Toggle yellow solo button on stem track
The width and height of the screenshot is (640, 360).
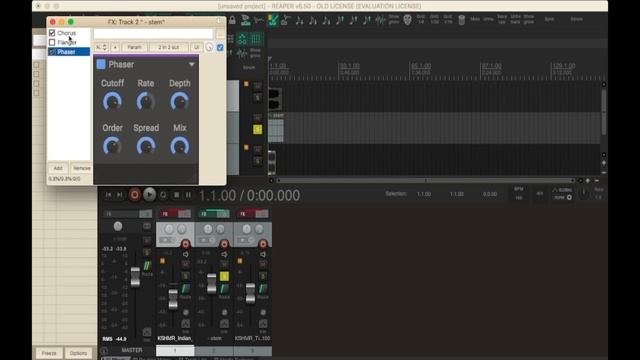pos(258,129)
